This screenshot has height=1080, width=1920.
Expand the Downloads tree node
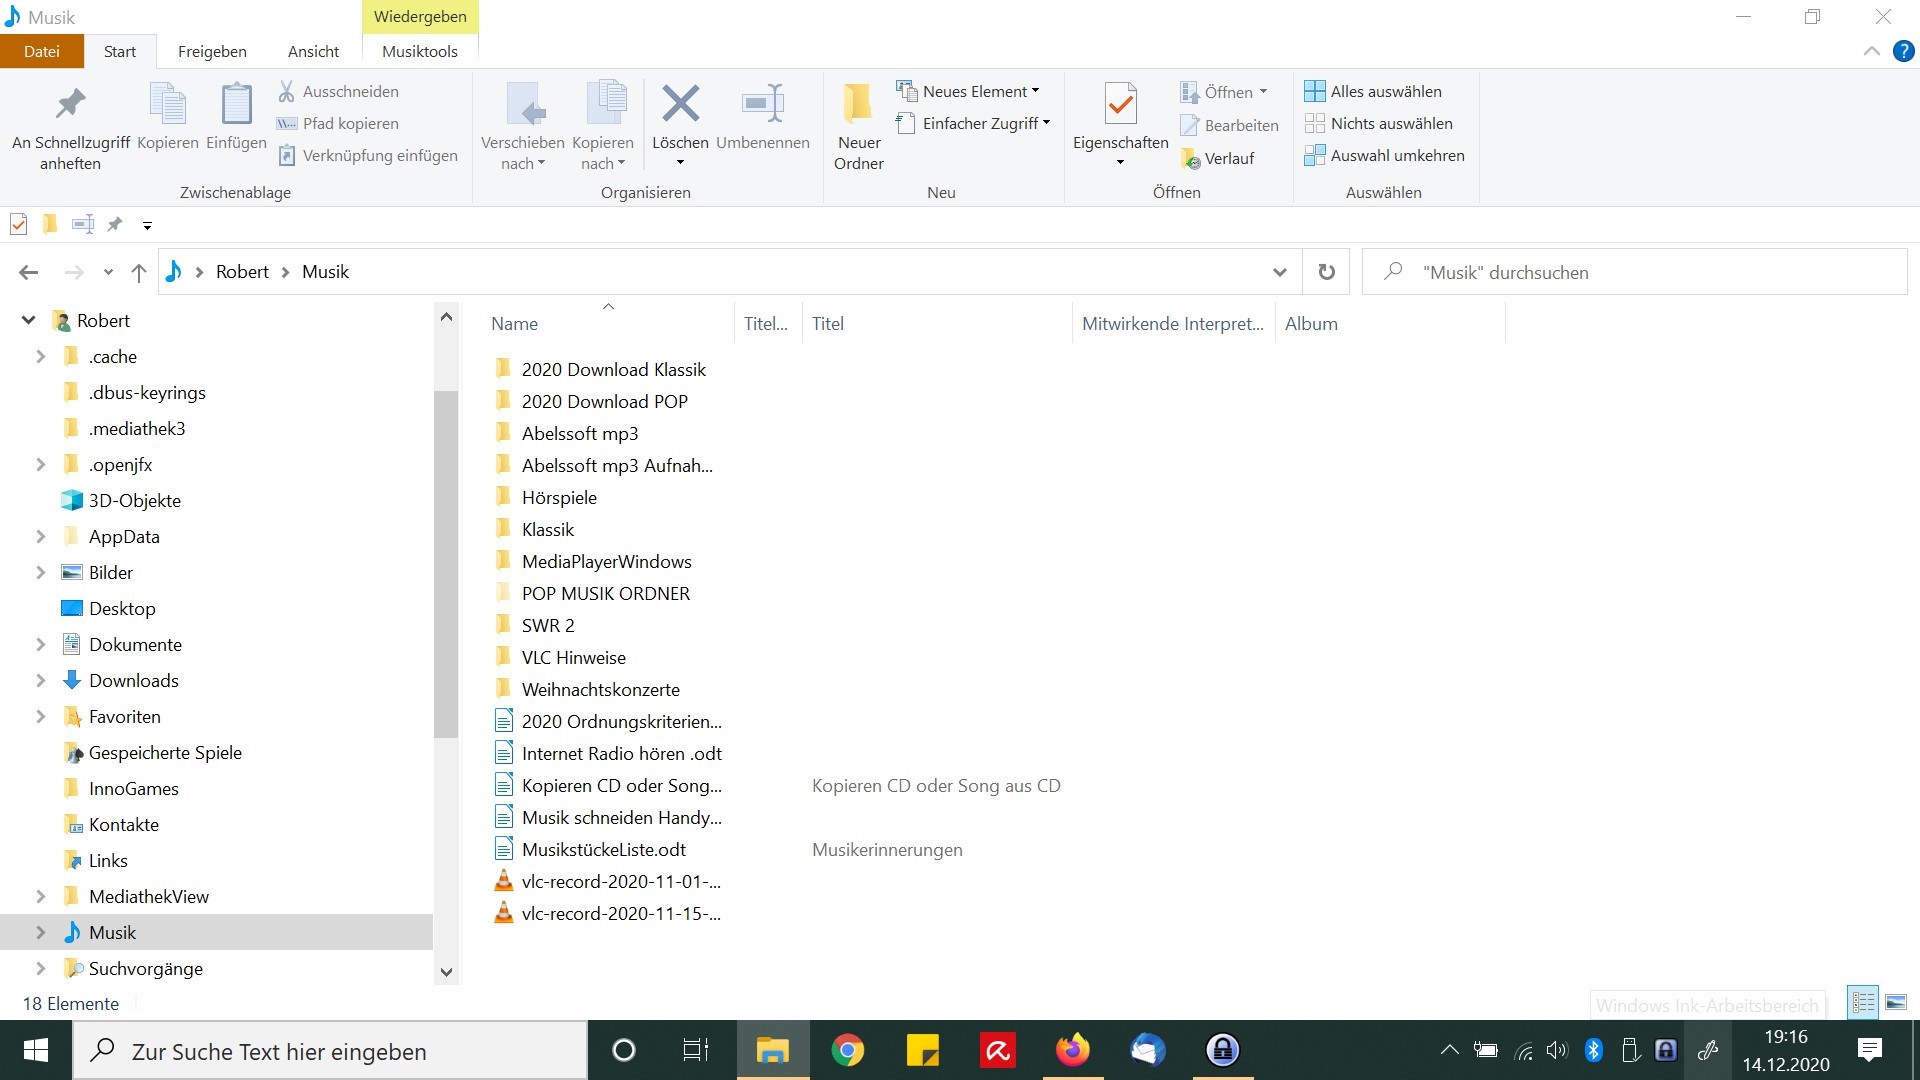40,680
